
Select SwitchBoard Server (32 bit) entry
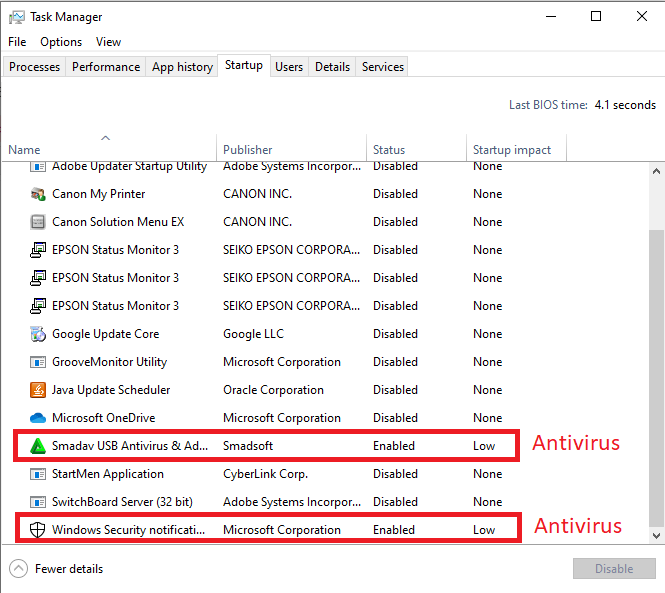122,502
